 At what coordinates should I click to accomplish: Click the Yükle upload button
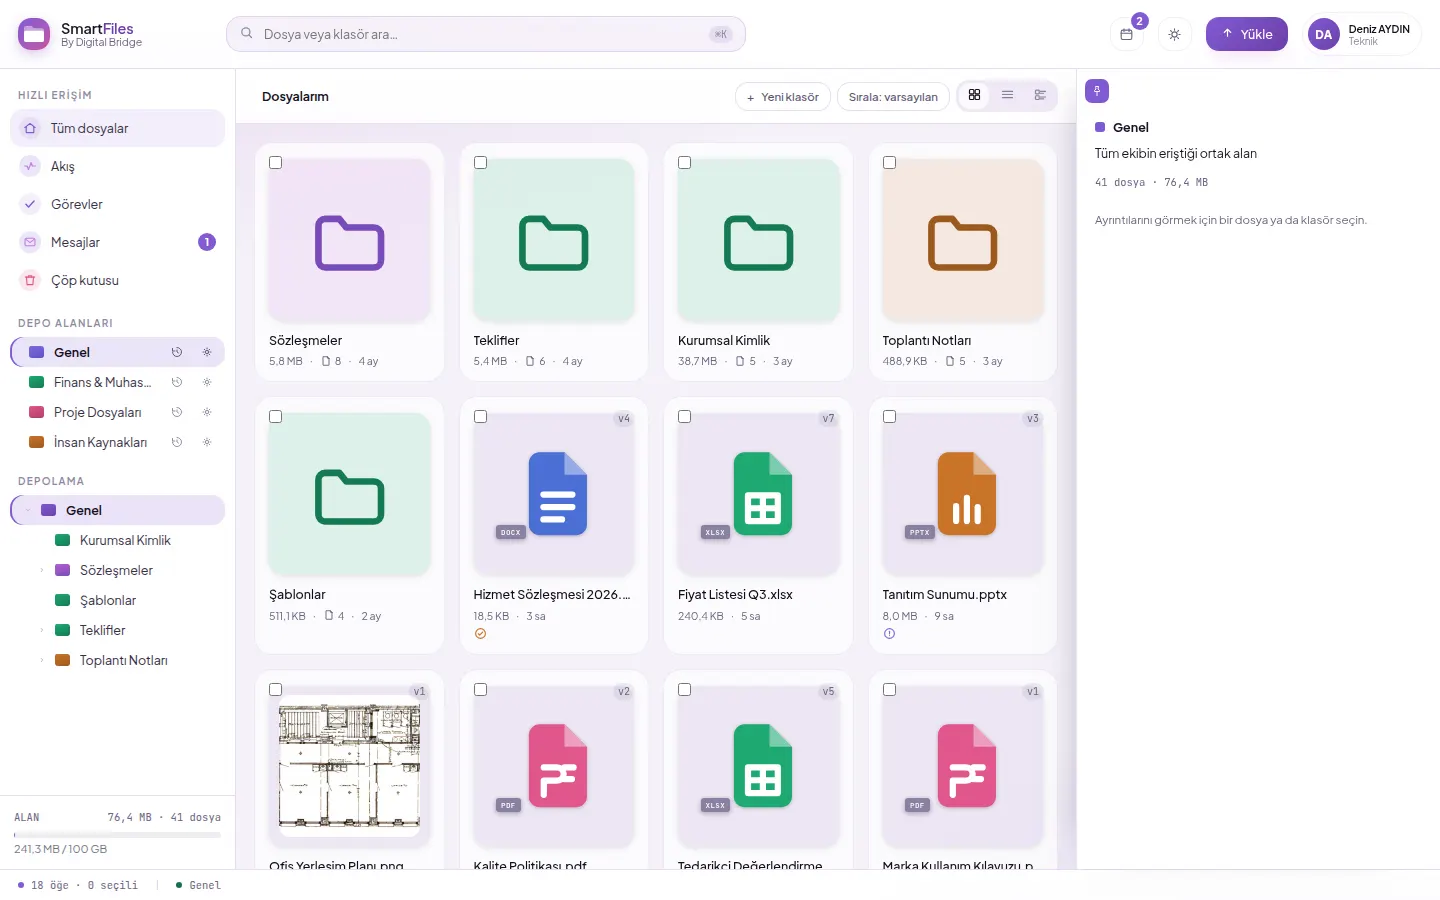(1246, 34)
